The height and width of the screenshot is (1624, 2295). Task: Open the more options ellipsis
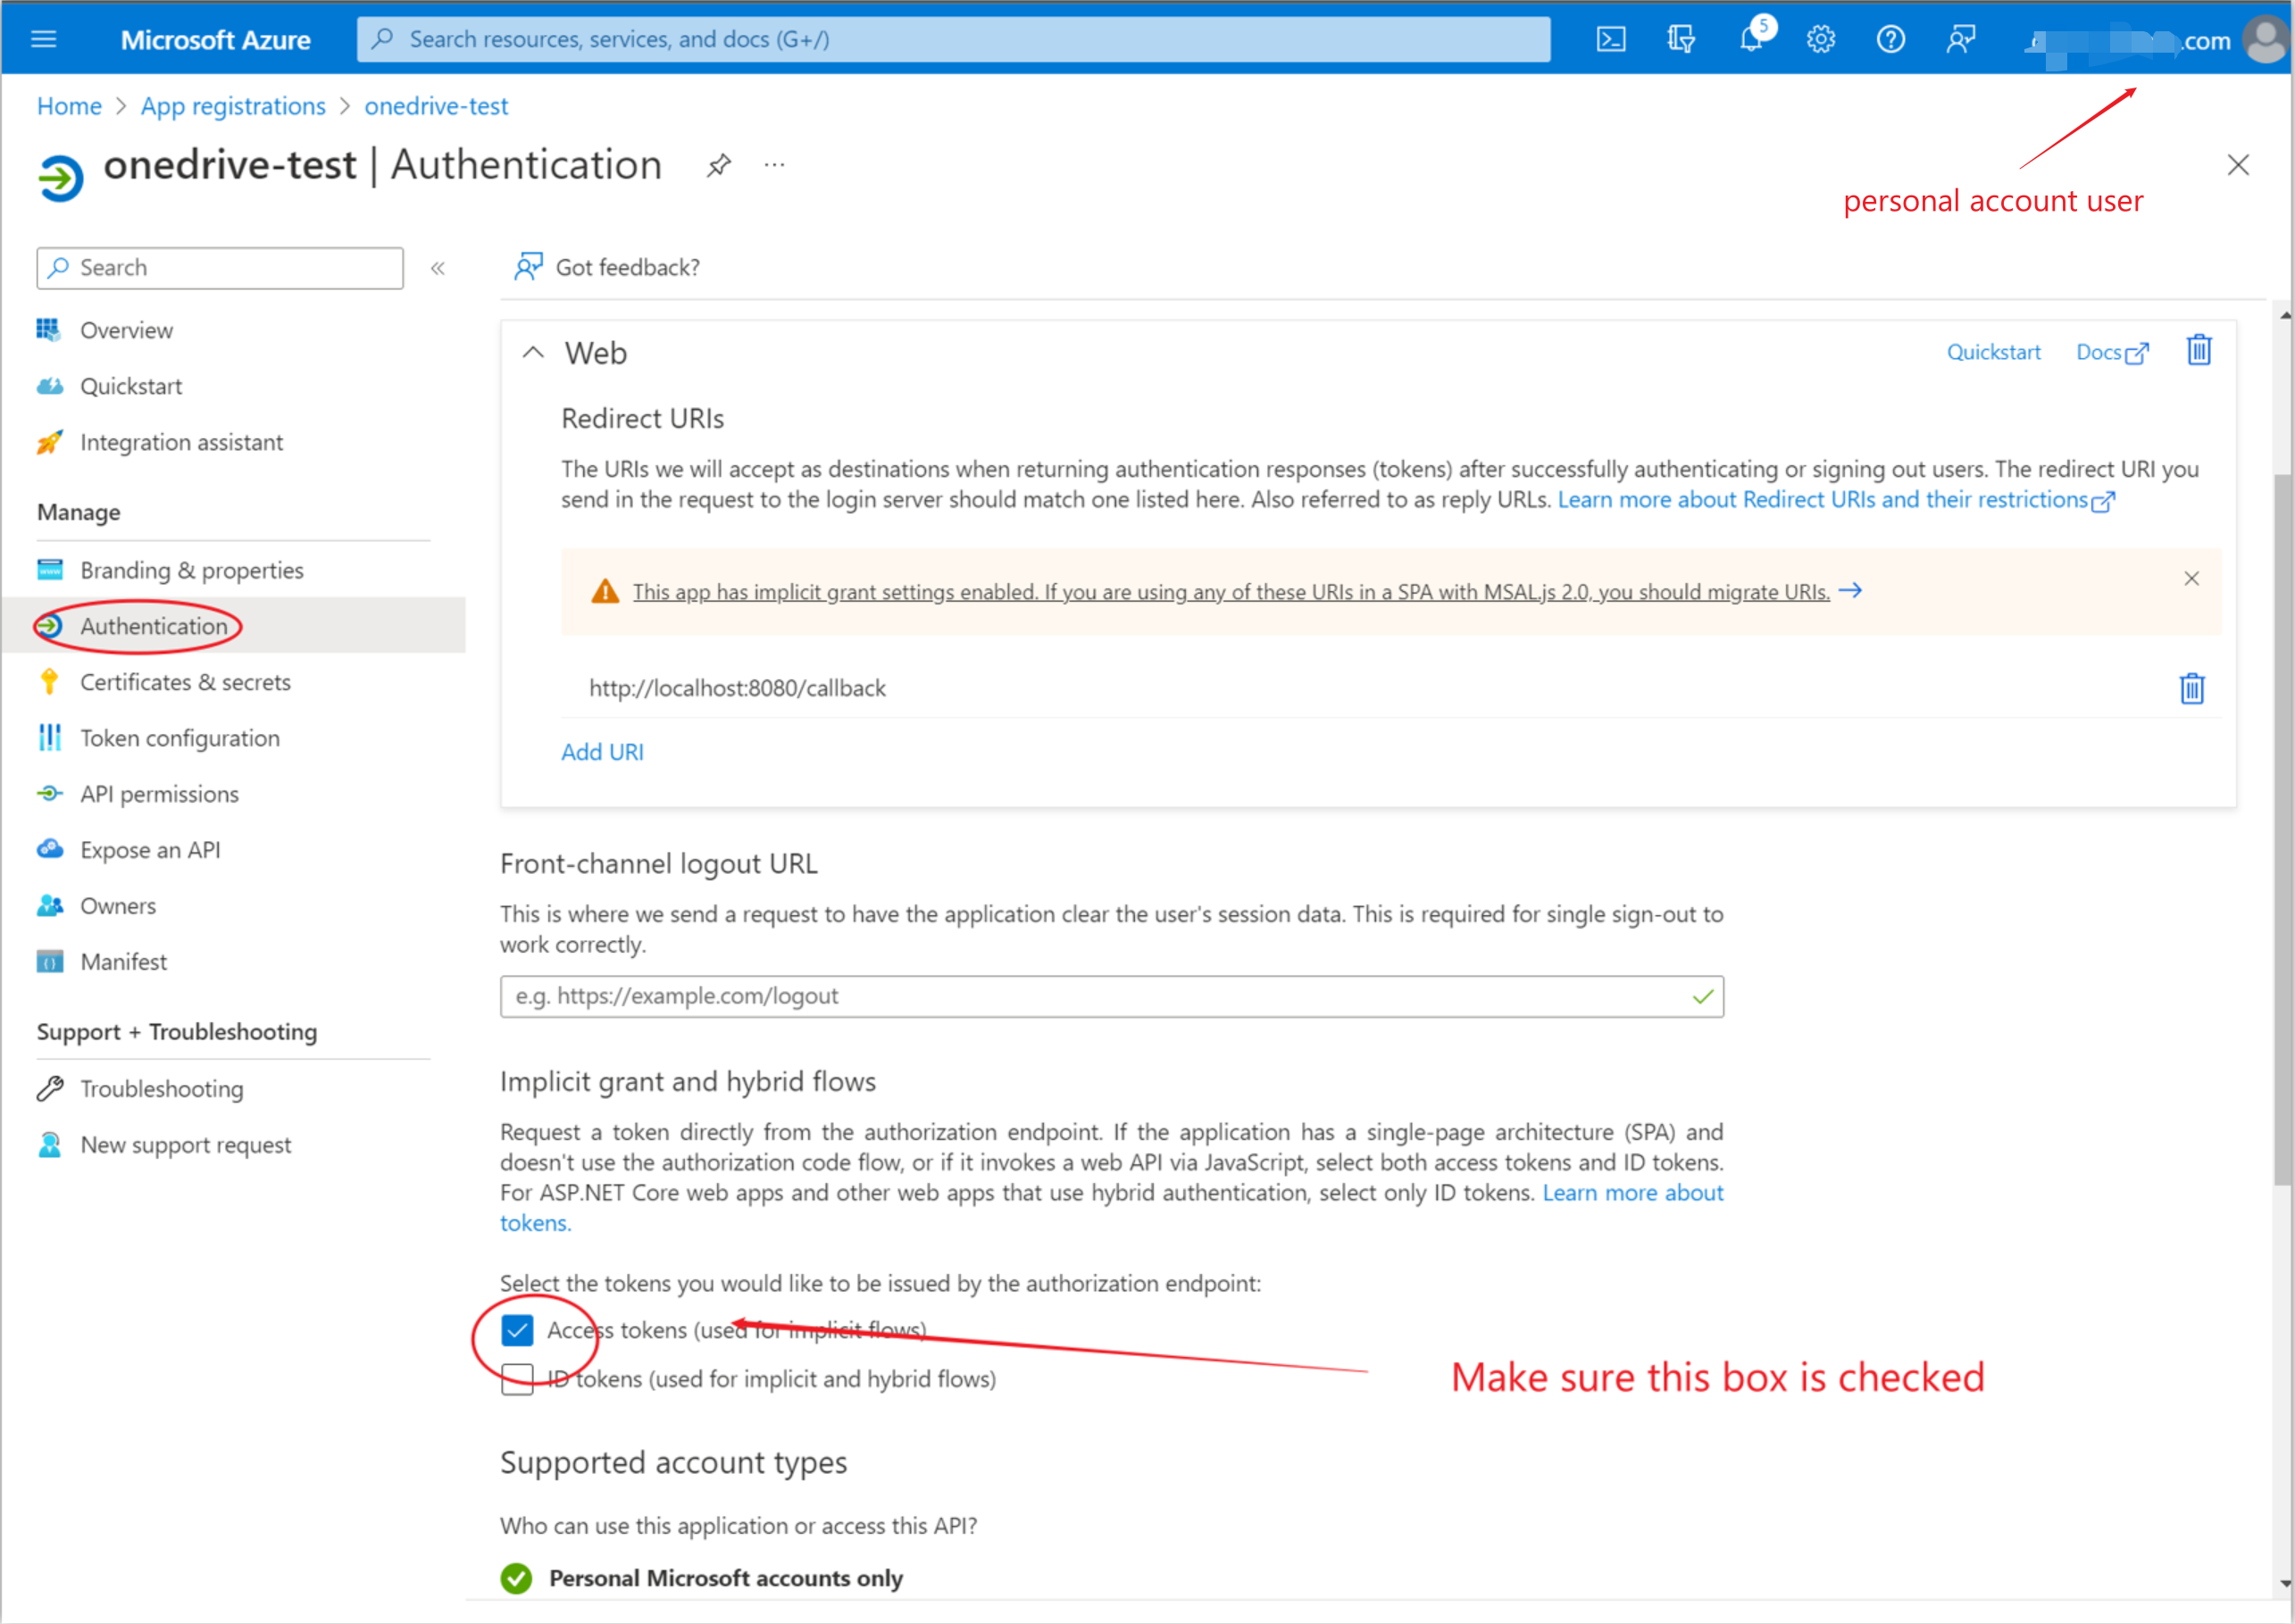tap(774, 165)
